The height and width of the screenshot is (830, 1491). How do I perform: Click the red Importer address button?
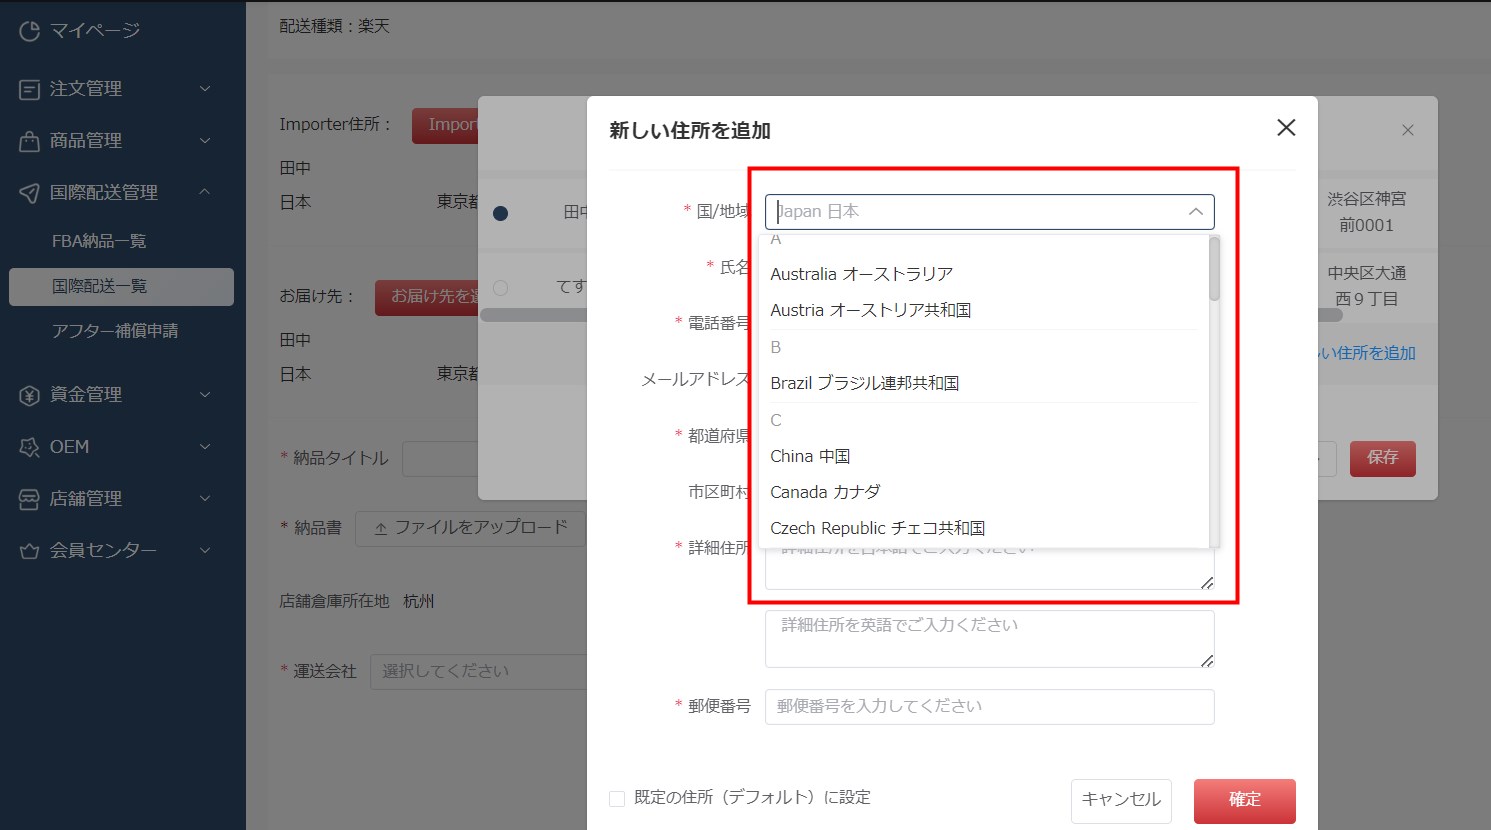tap(445, 125)
